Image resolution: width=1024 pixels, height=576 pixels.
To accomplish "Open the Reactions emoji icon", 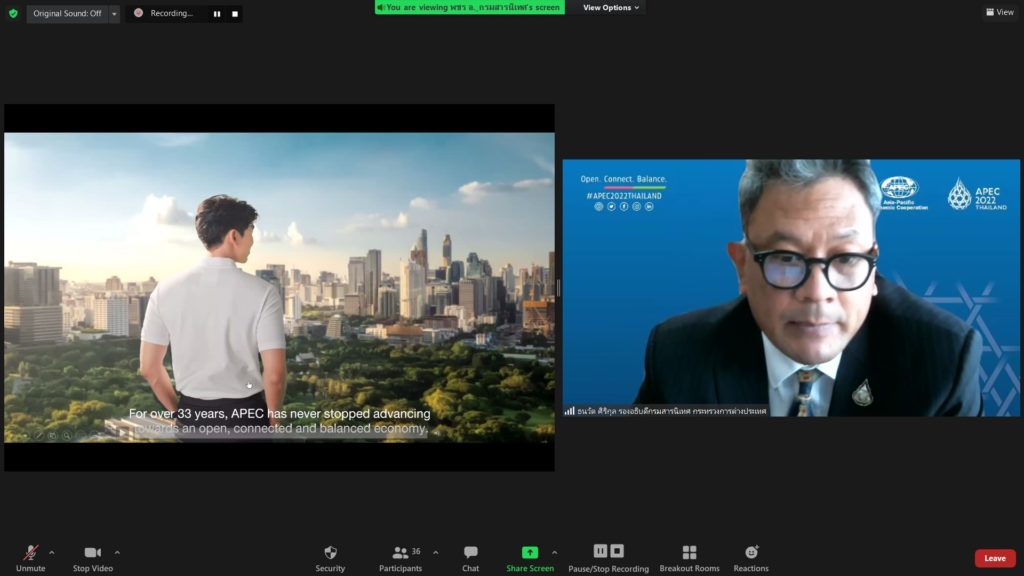I will click(x=751, y=553).
